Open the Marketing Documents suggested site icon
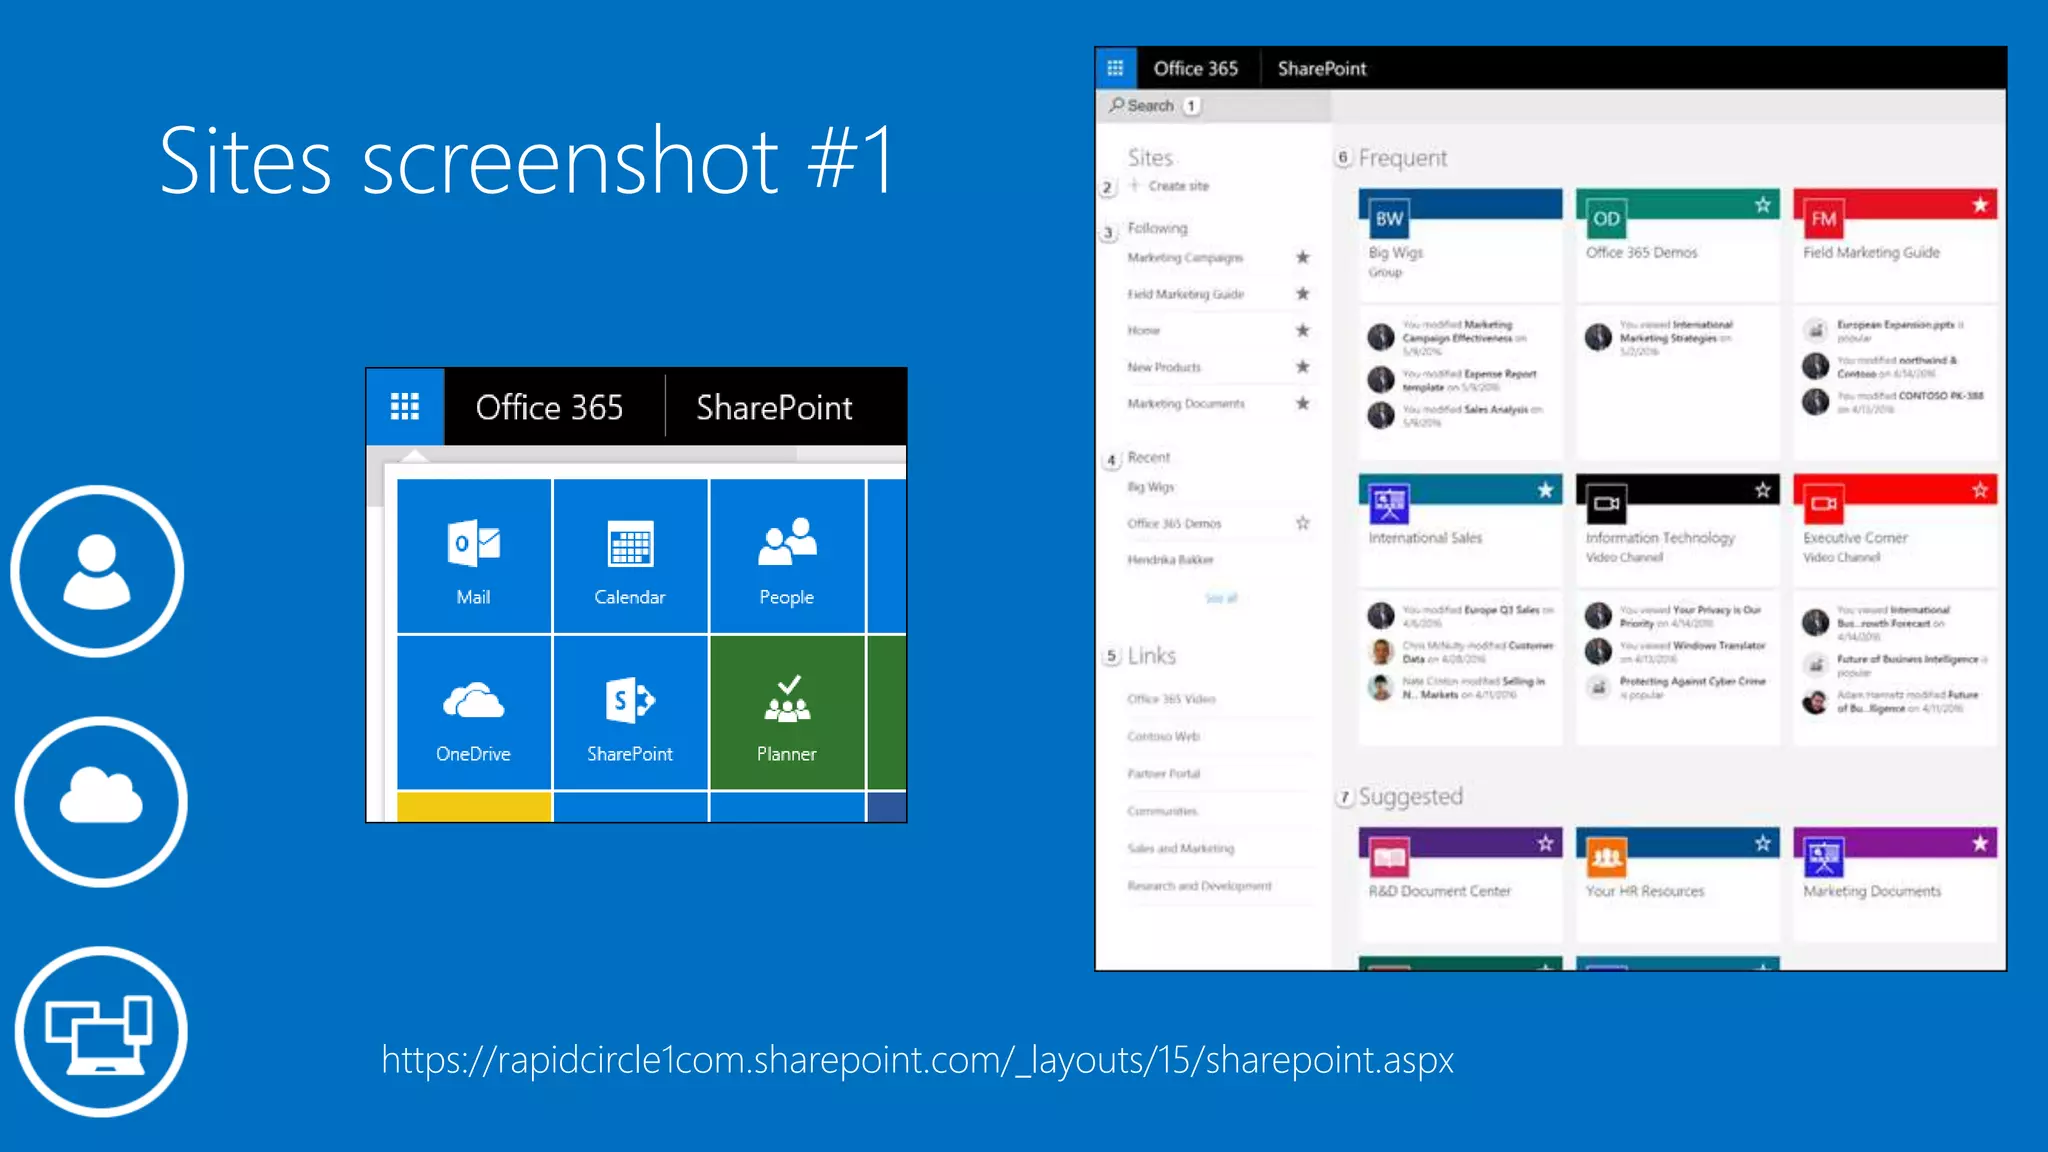 1824,857
